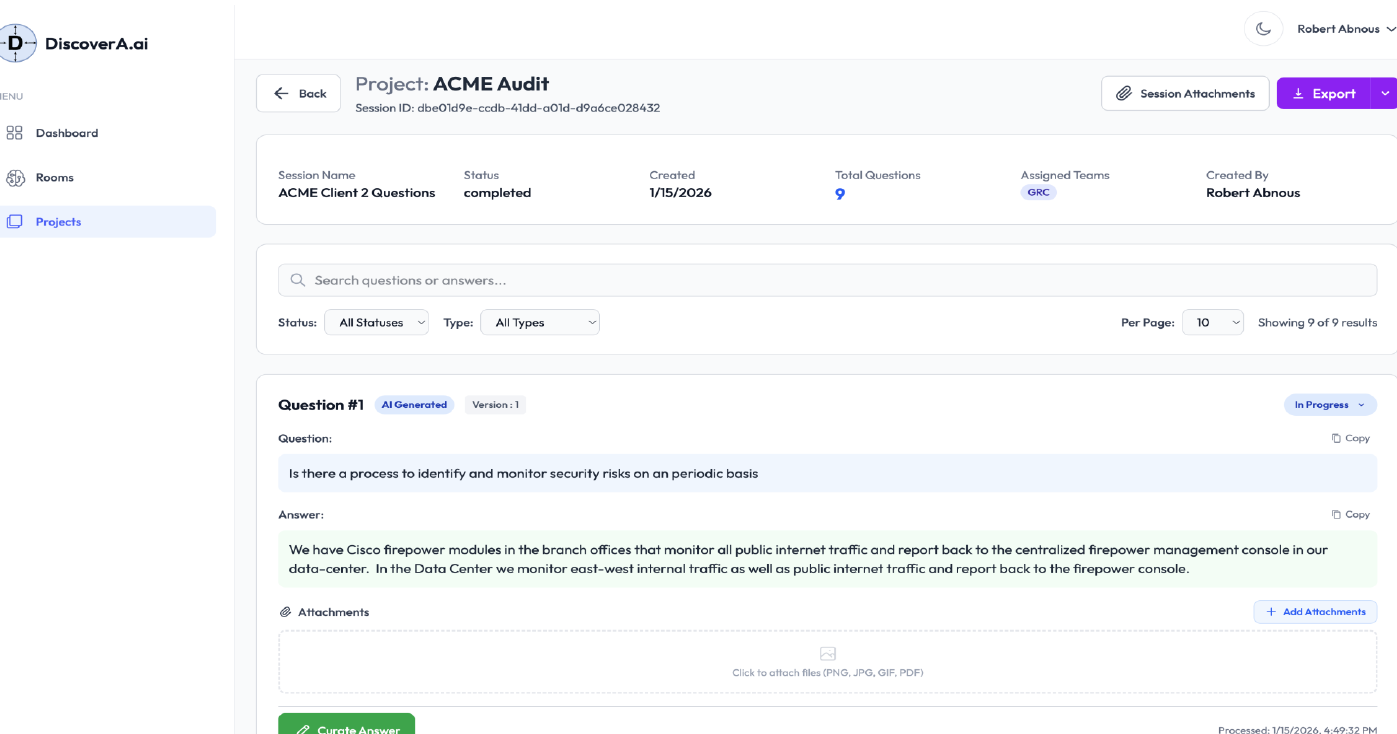
Task: Click the search magnifier icon
Action: pyautogui.click(x=298, y=280)
